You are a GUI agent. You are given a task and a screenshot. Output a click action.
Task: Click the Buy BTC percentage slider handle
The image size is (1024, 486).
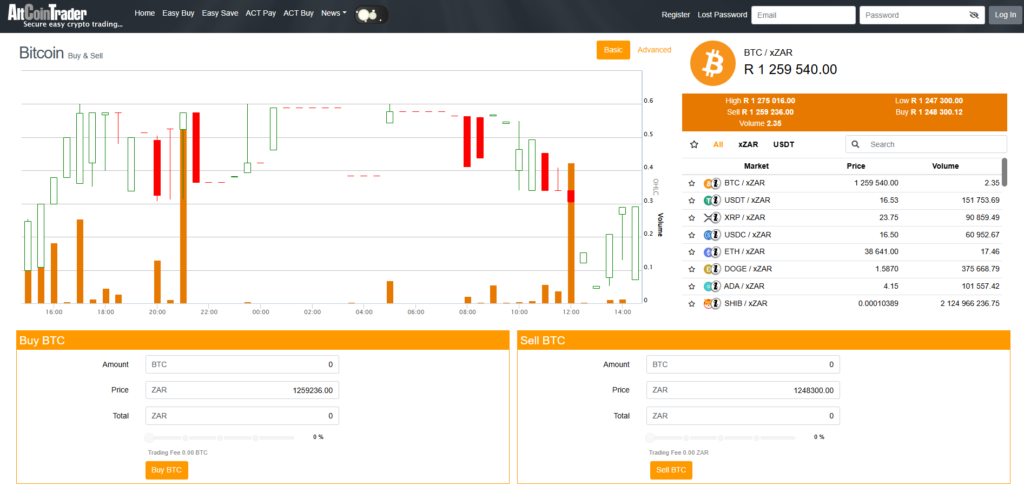tap(150, 438)
